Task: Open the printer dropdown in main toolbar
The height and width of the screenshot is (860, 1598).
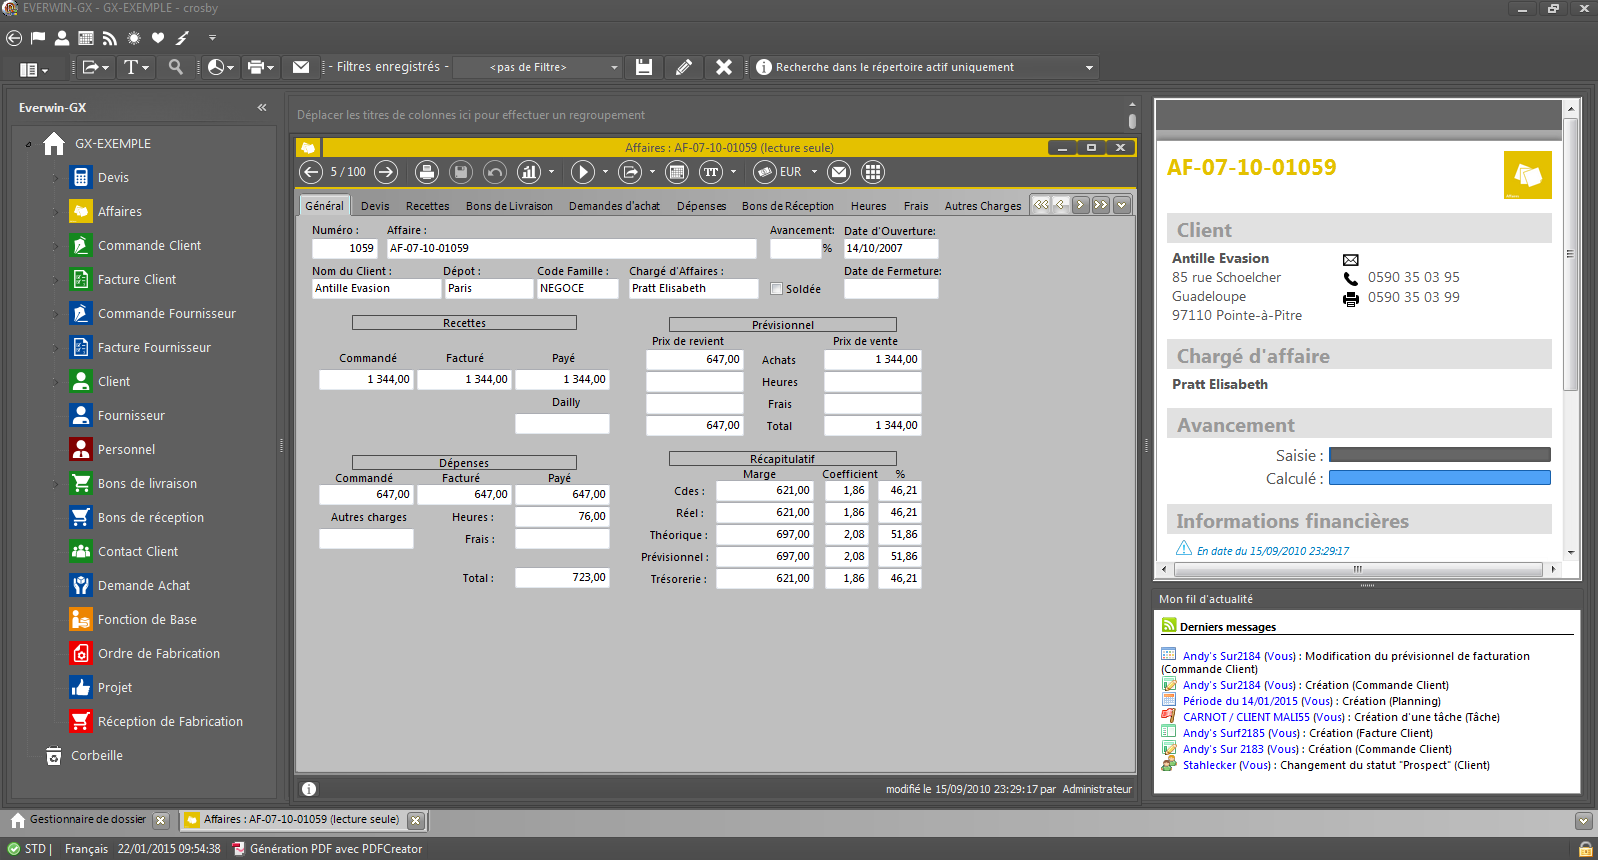Action: click(261, 67)
